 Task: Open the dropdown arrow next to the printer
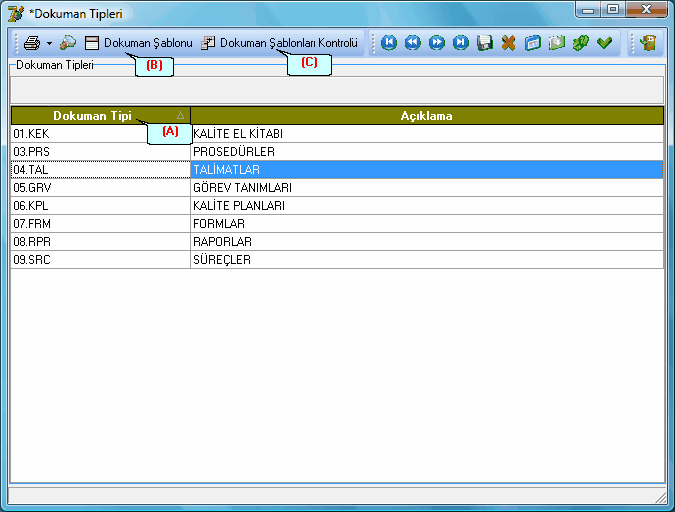48,44
